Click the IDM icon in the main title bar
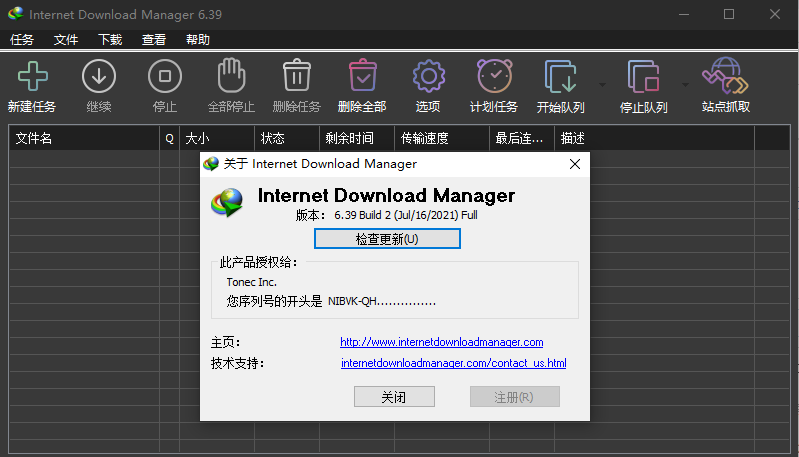Screen dimensions: 799x457 (15, 14)
